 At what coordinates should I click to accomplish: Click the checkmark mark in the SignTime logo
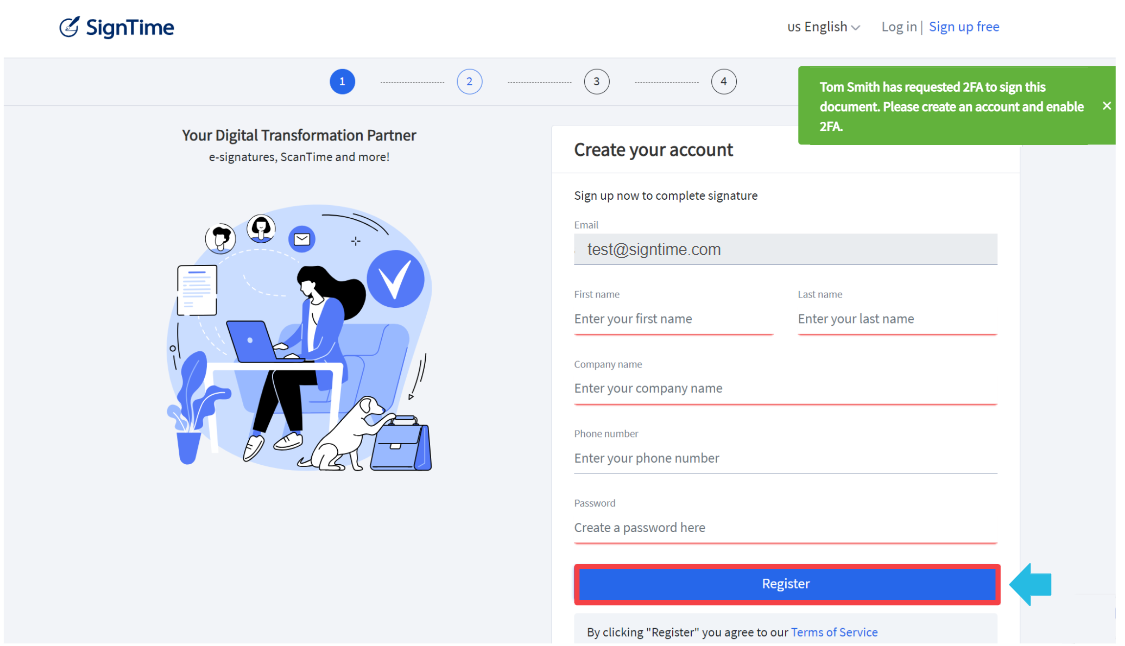68,25
